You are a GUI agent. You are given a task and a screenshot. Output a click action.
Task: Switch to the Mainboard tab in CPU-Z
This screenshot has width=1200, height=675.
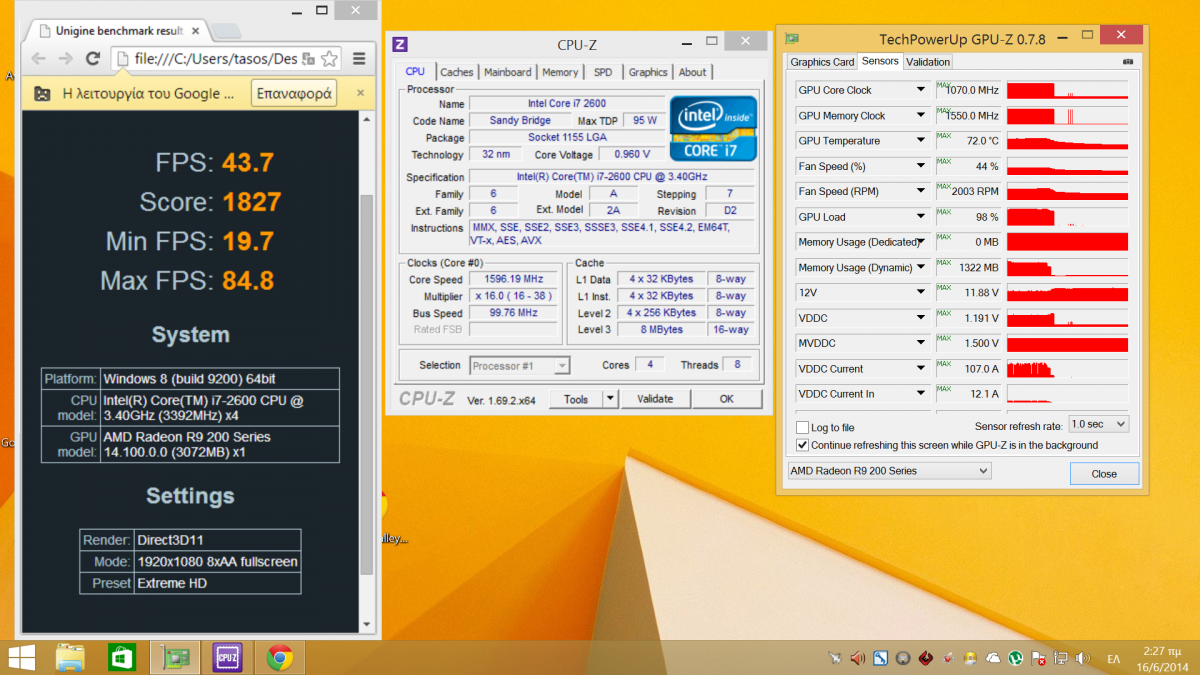508,72
